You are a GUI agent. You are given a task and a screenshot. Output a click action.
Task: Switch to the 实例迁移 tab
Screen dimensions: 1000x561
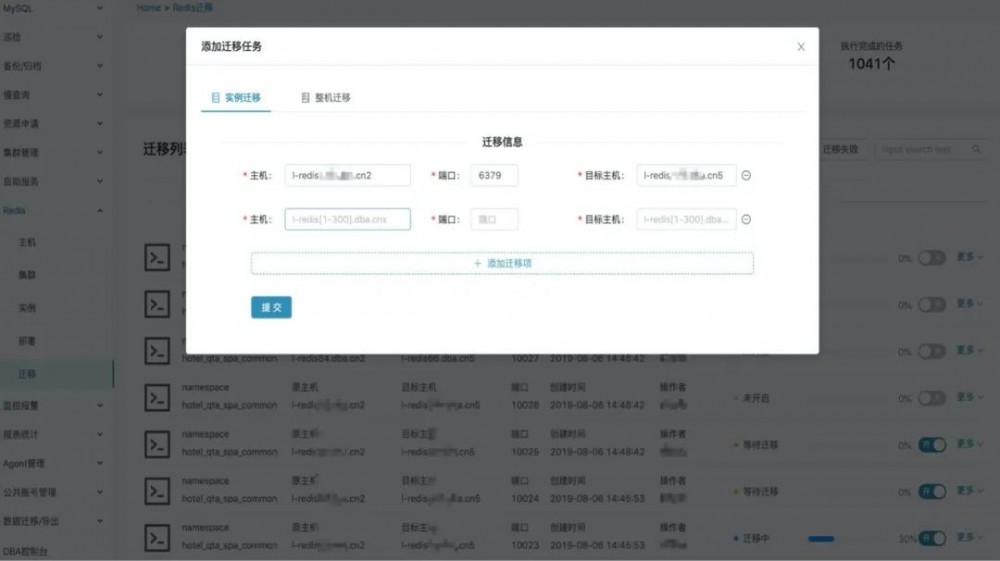click(236, 98)
